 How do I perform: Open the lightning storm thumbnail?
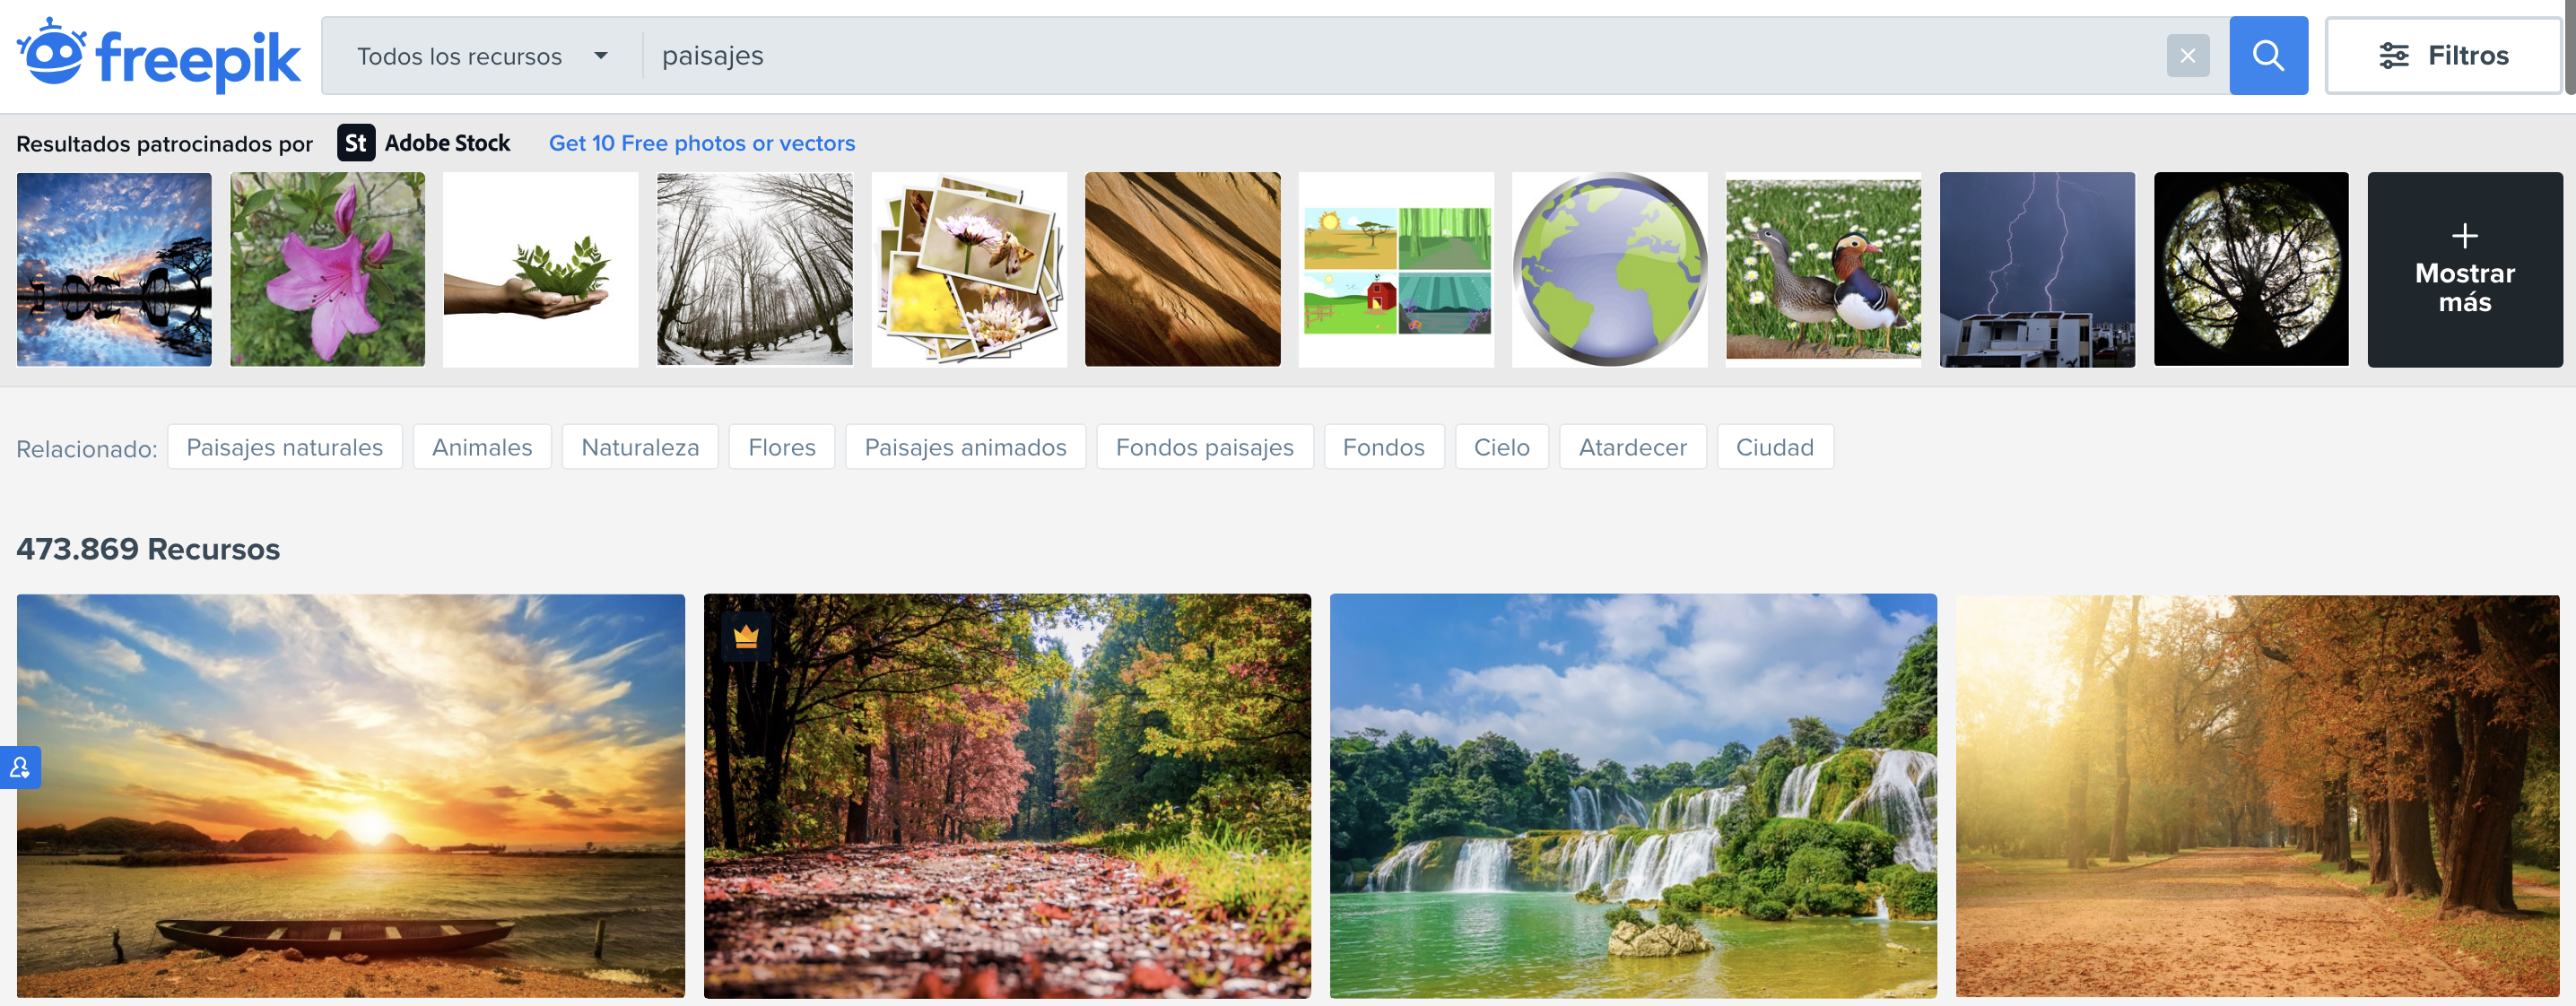[2037, 270]
